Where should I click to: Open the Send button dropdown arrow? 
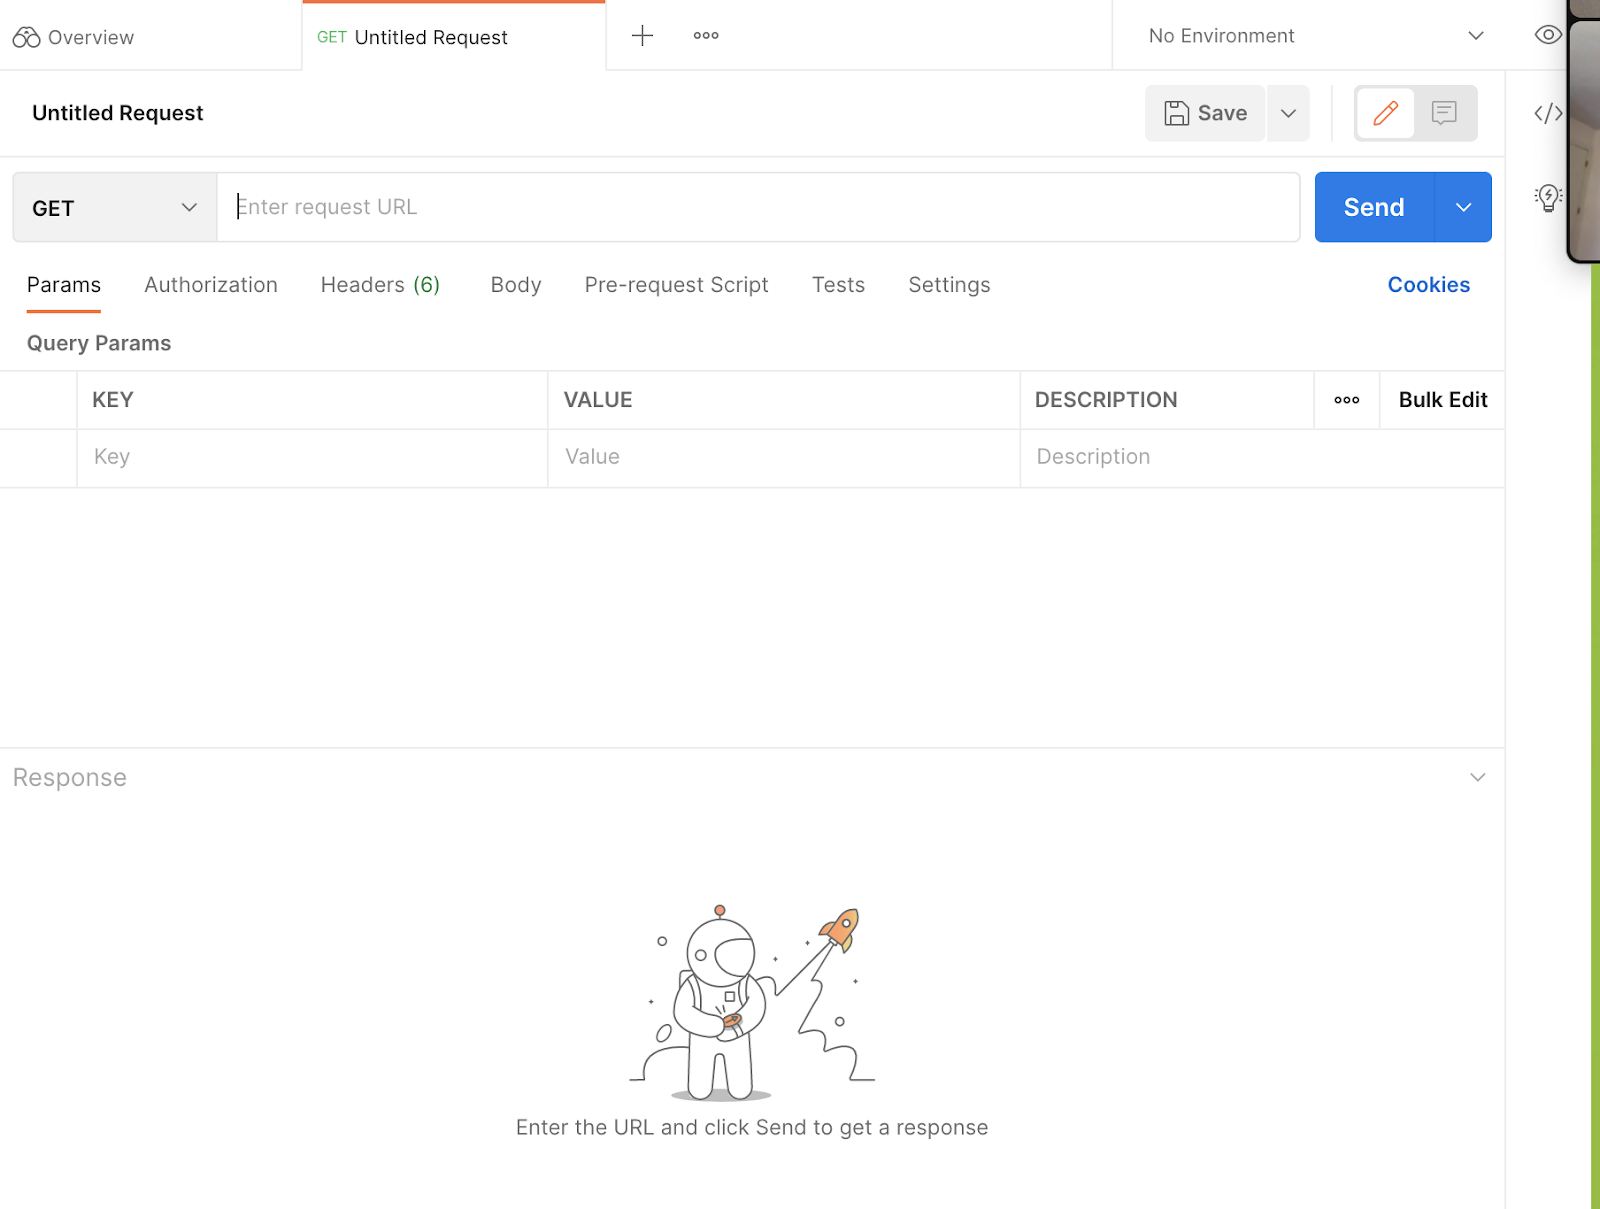click(x=1463, y=207)
